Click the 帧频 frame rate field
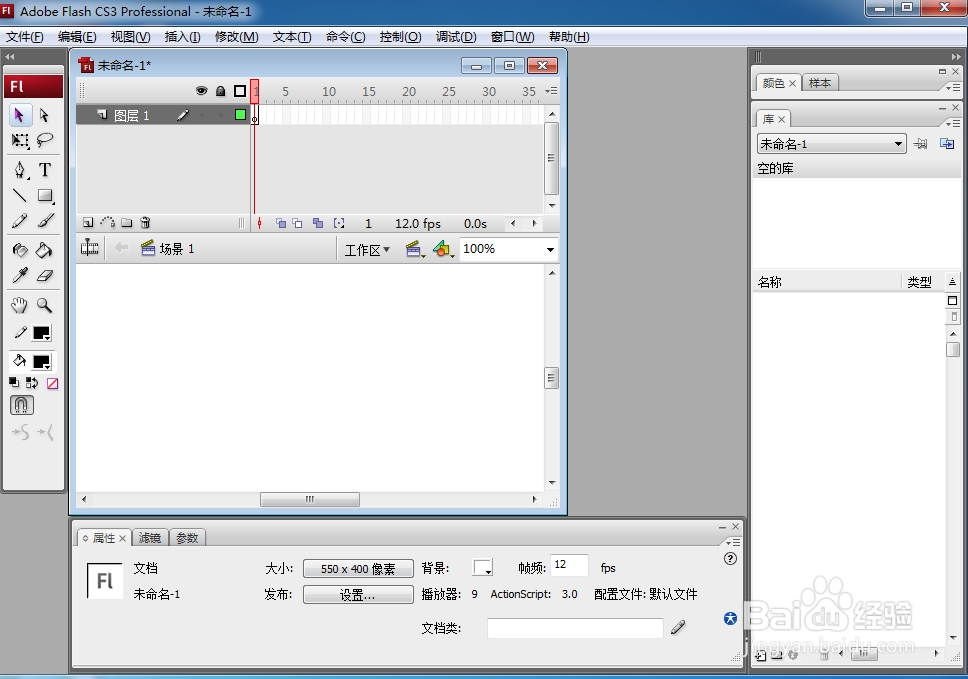 (569, 565)
